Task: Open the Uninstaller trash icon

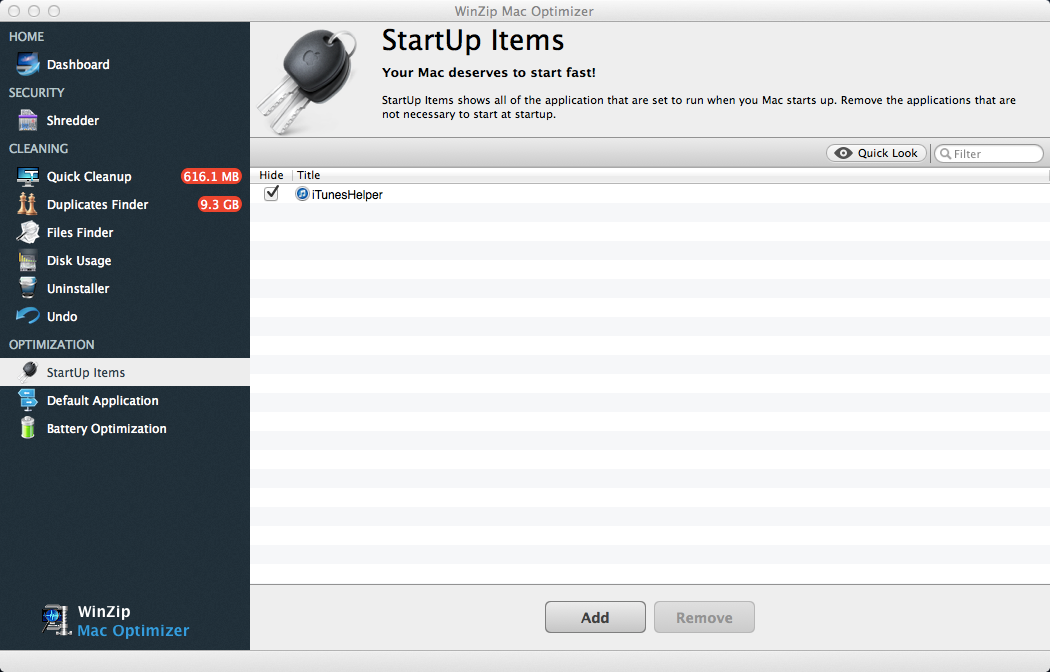Action: pyautogui.click(x=28, y=289)
